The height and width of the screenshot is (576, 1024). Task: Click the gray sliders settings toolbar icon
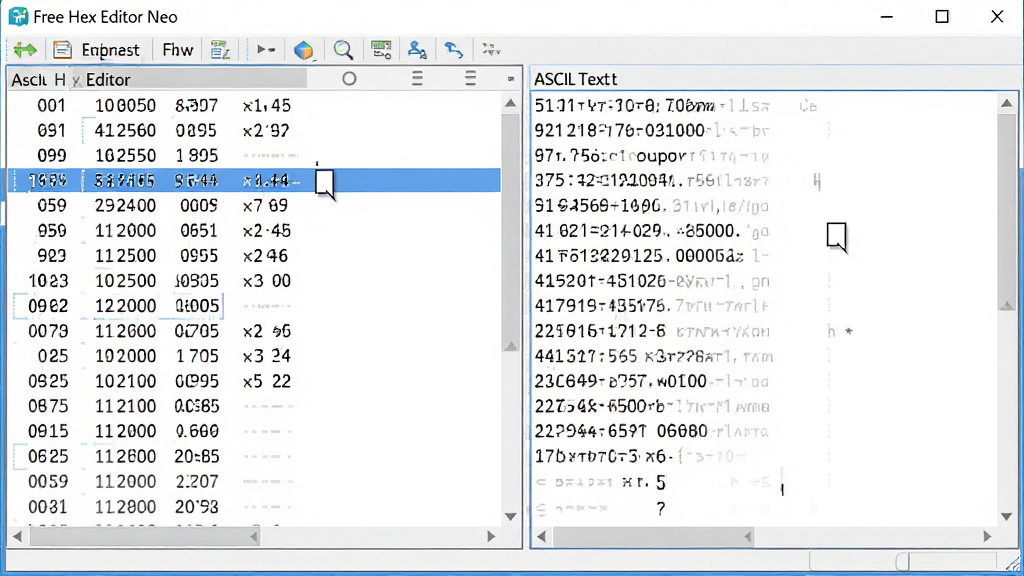click(x=491, y=50)
